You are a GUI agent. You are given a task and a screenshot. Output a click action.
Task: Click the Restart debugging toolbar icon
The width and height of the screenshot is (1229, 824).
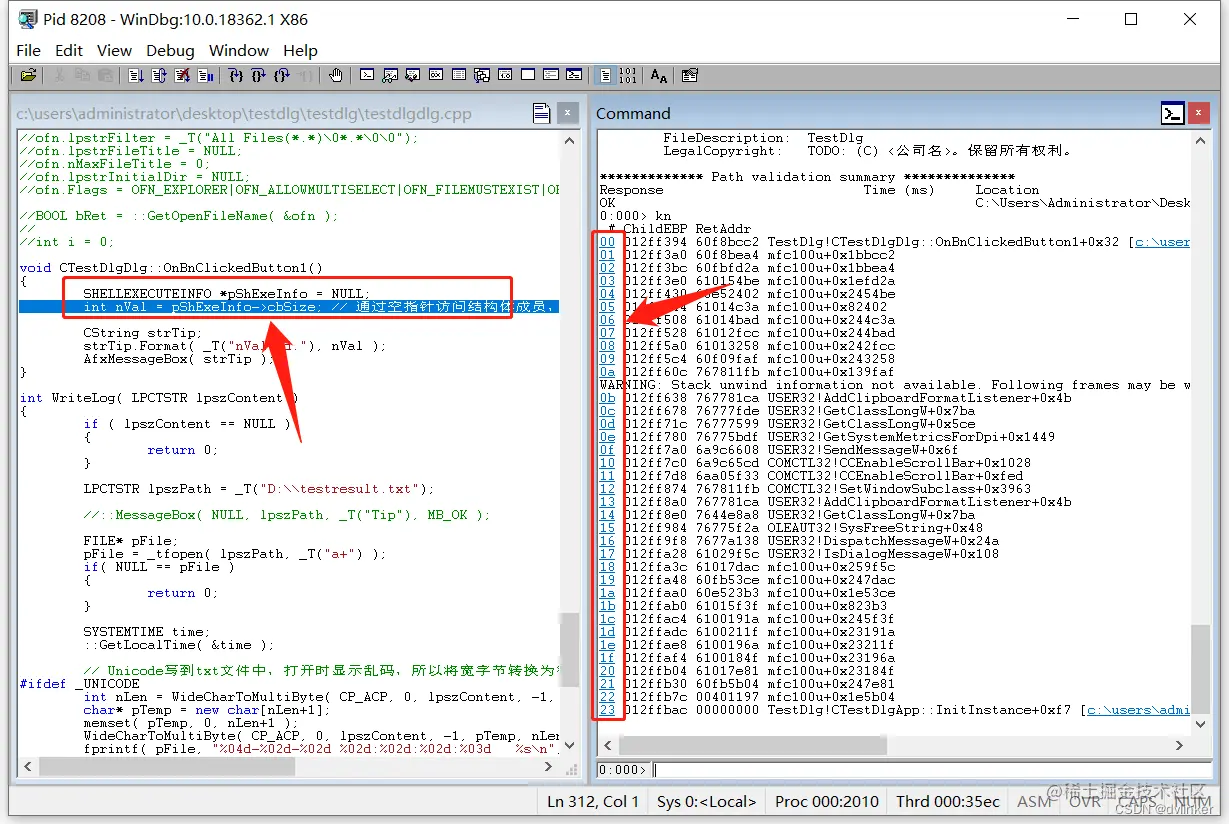click(x=159, y=75)
